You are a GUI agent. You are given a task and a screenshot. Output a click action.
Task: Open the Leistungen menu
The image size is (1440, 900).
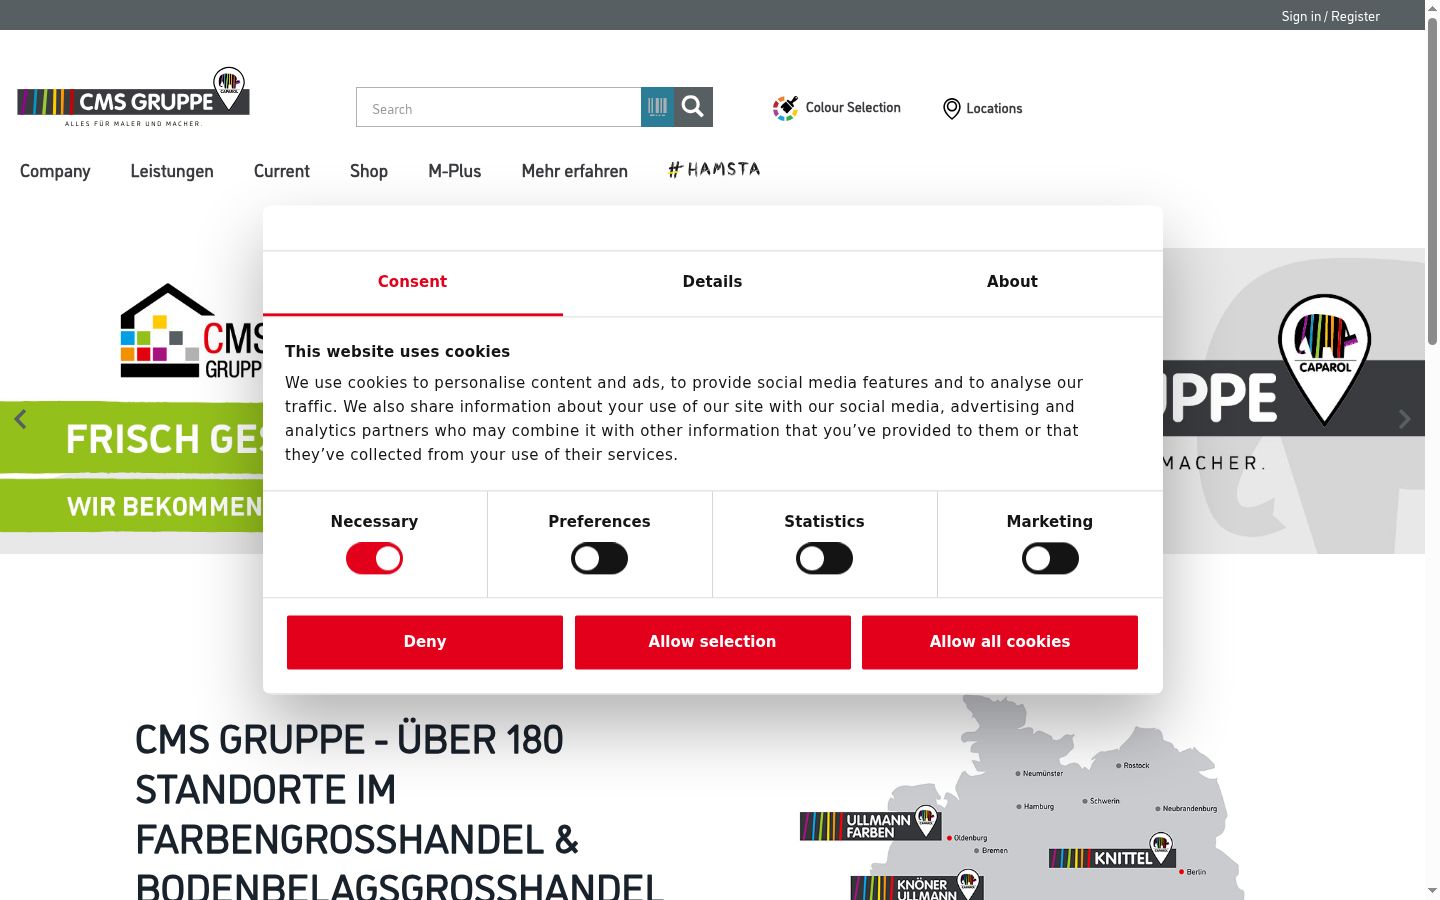pyautogui.click(x=172, y=171)
